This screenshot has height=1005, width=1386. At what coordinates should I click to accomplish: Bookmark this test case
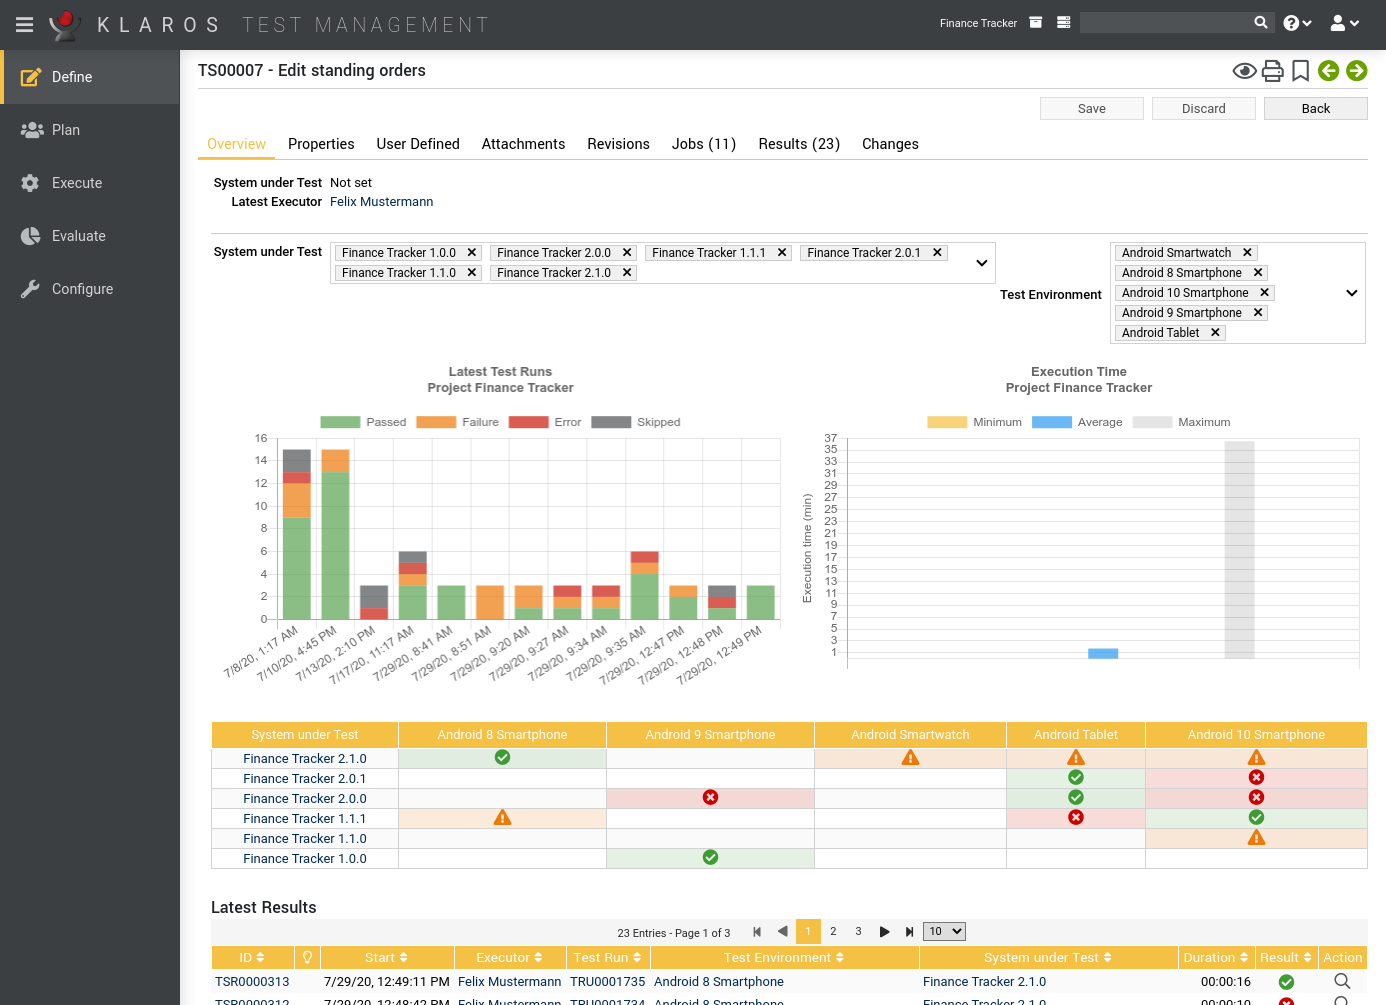pyautogui.click(x=1300, y=70)
